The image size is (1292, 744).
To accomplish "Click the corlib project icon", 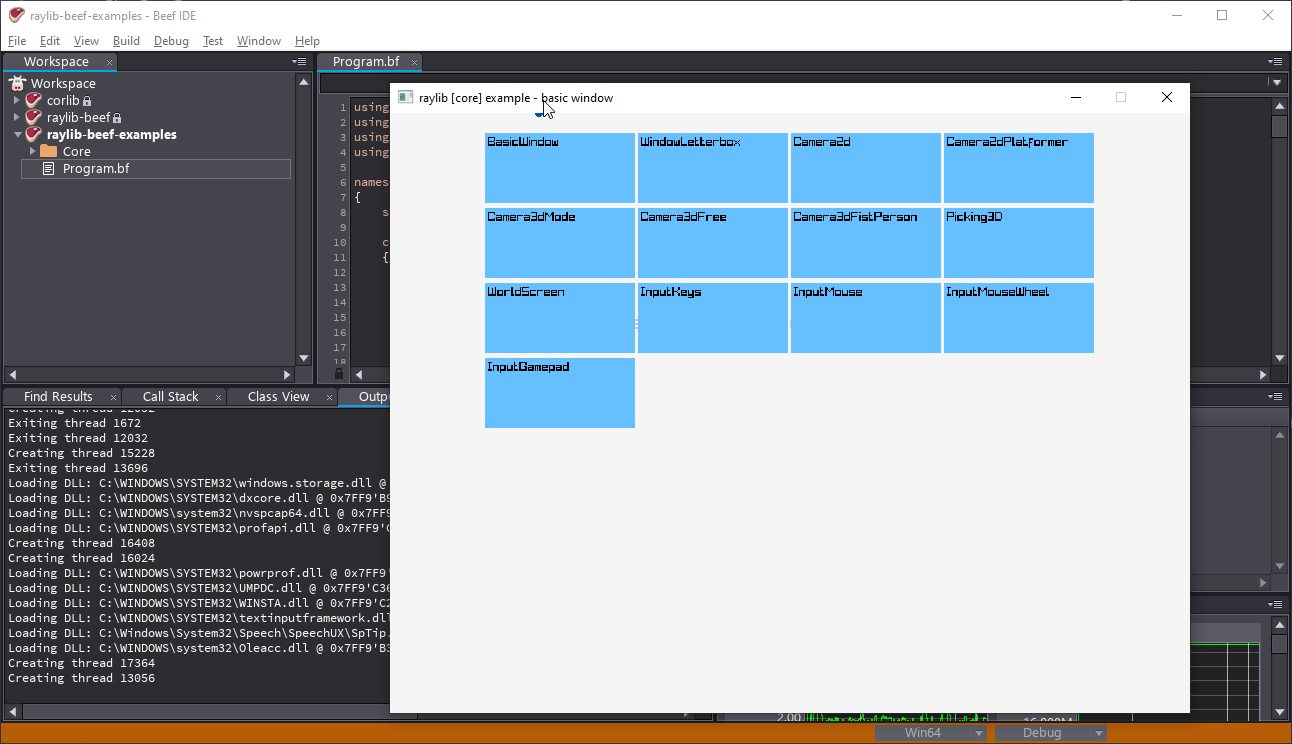I will point(34,100).
